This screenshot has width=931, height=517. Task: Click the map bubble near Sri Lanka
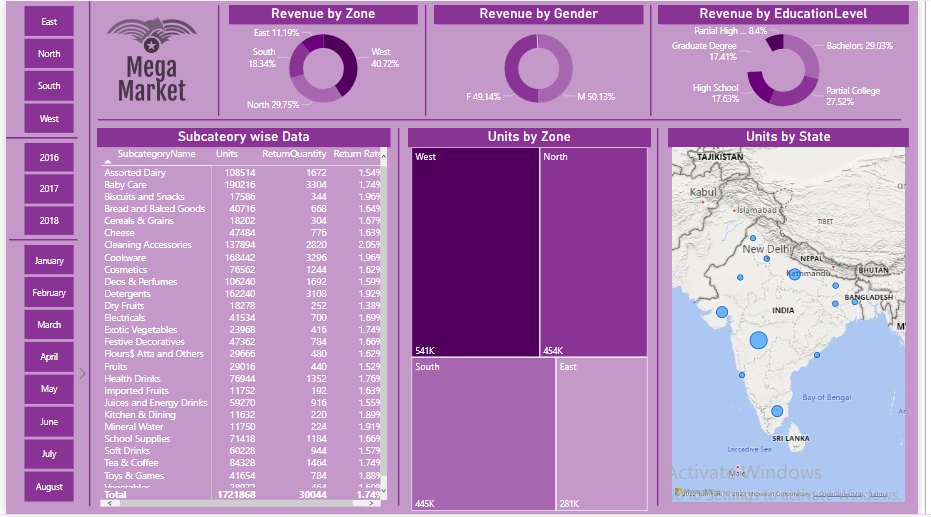coord(777,411)
